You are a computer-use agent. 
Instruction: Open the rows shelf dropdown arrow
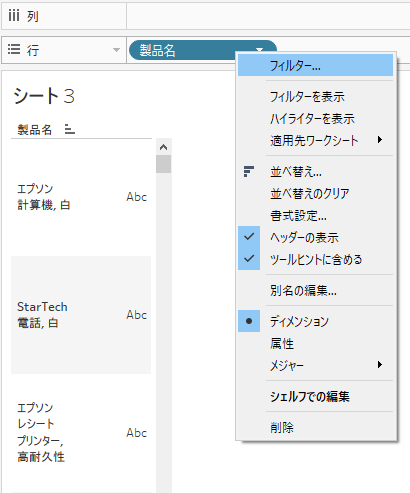coord(116,50)
